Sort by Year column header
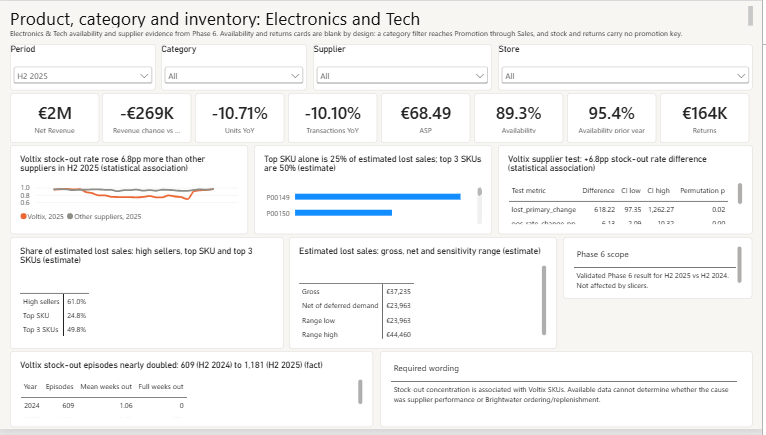This screenshot has width=766, height=435. click(x=30, y=387)
